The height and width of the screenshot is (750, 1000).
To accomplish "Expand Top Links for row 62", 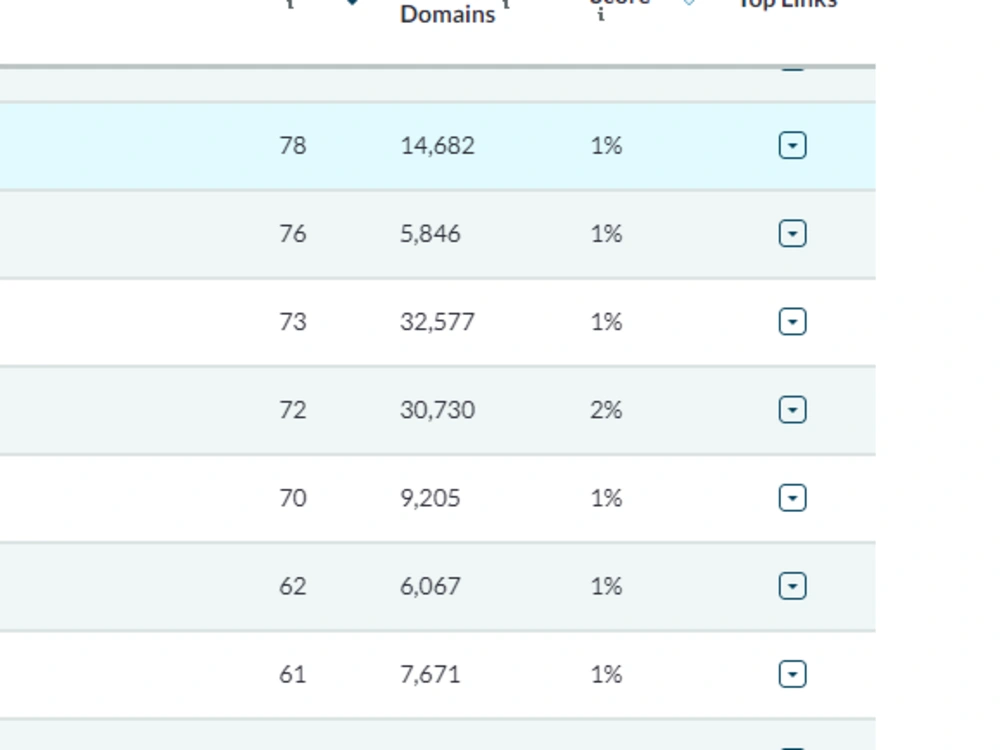I will [x=793, y=586].
